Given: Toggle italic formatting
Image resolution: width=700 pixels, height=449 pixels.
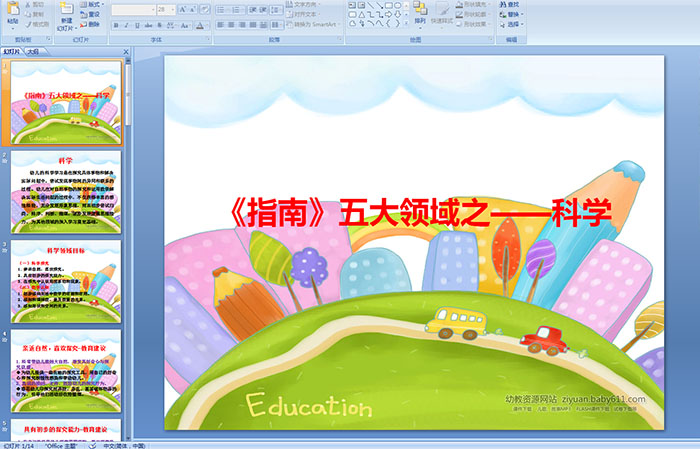Looking at the screenshot, I should (x=124, y=25).
